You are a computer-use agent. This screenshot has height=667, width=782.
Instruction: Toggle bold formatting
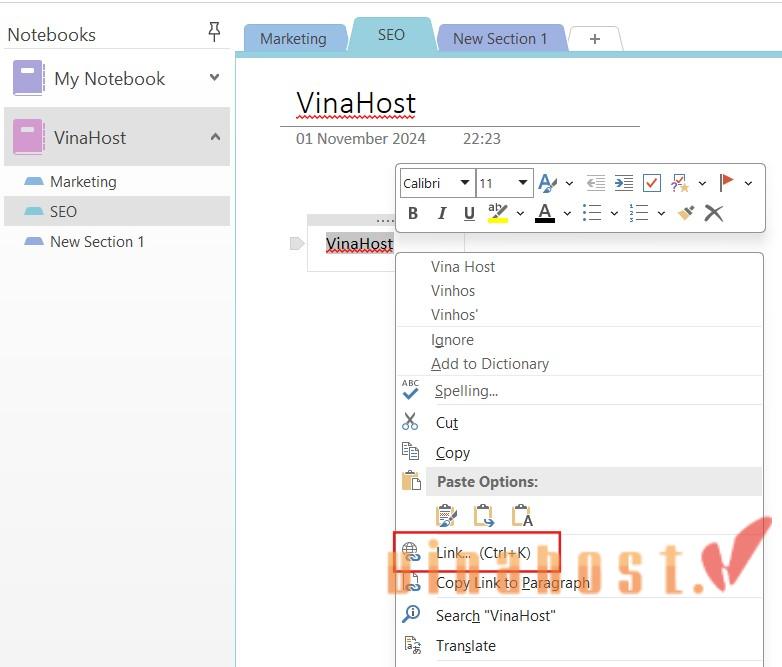click(x=413, y=214)
